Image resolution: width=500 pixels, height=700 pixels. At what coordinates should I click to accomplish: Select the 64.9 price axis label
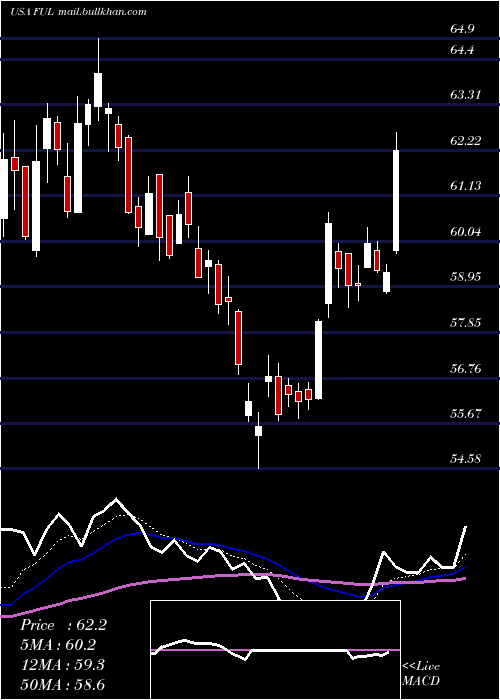[462, 29]
